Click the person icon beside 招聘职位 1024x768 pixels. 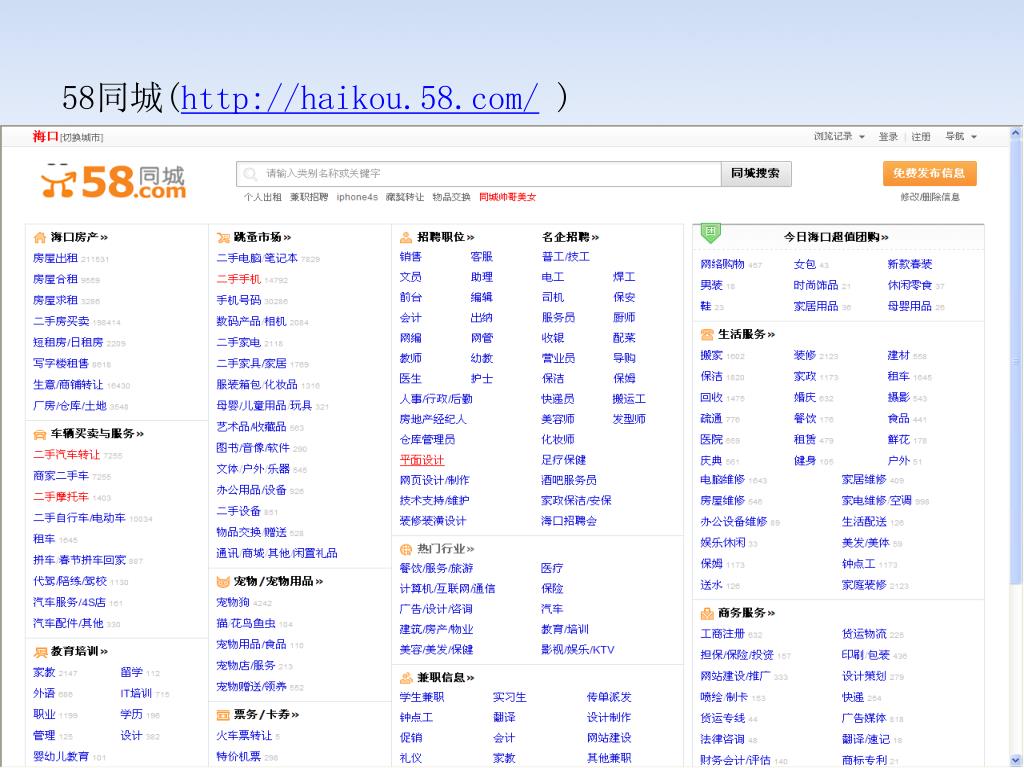(x=406, y=237)
